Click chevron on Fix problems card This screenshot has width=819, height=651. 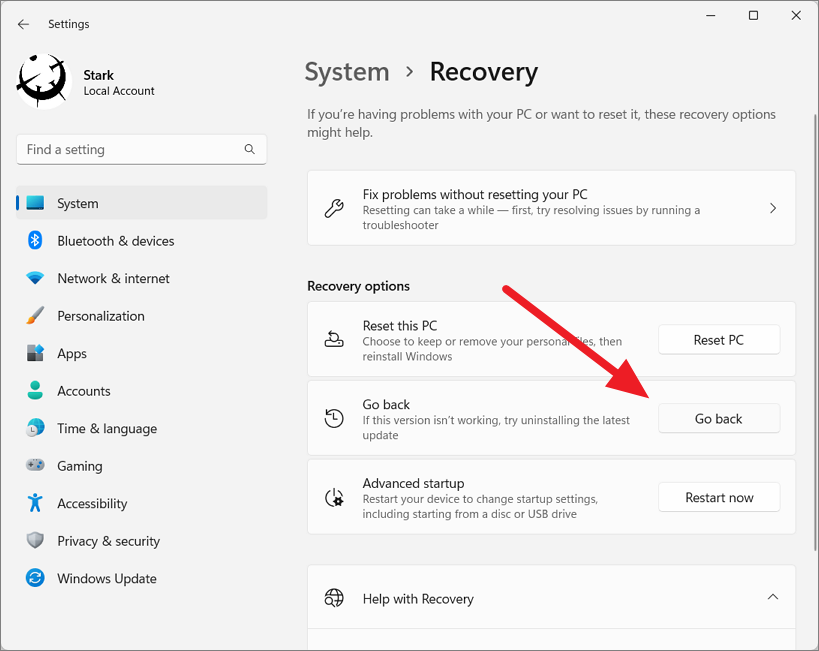point(773,208)
